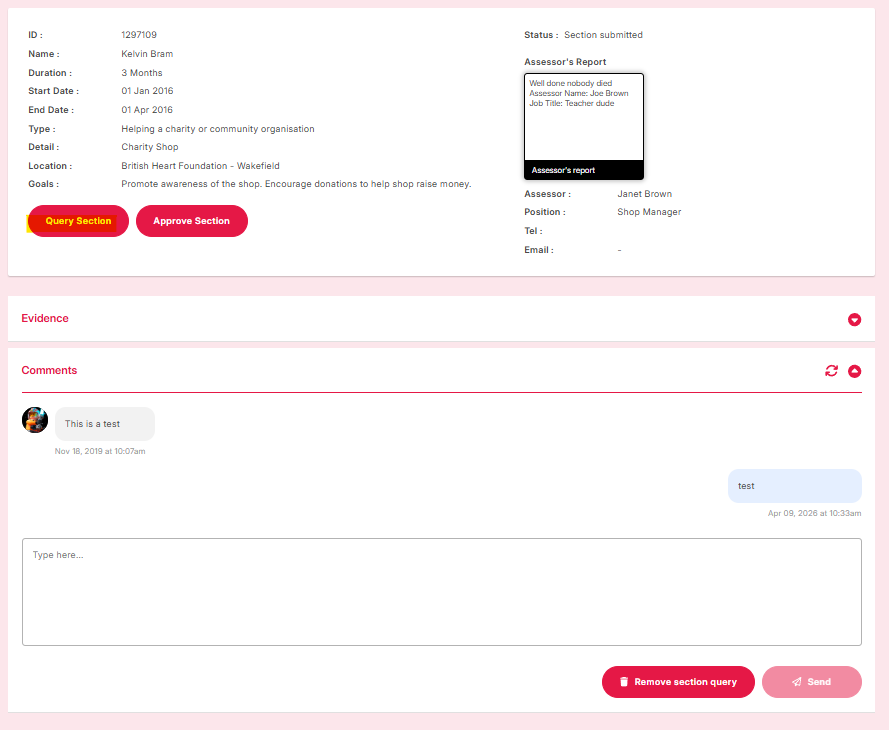The image size is (889, 730).
Task: Click the Nov 18, 2019 timestamp
Action: point(100,451)
